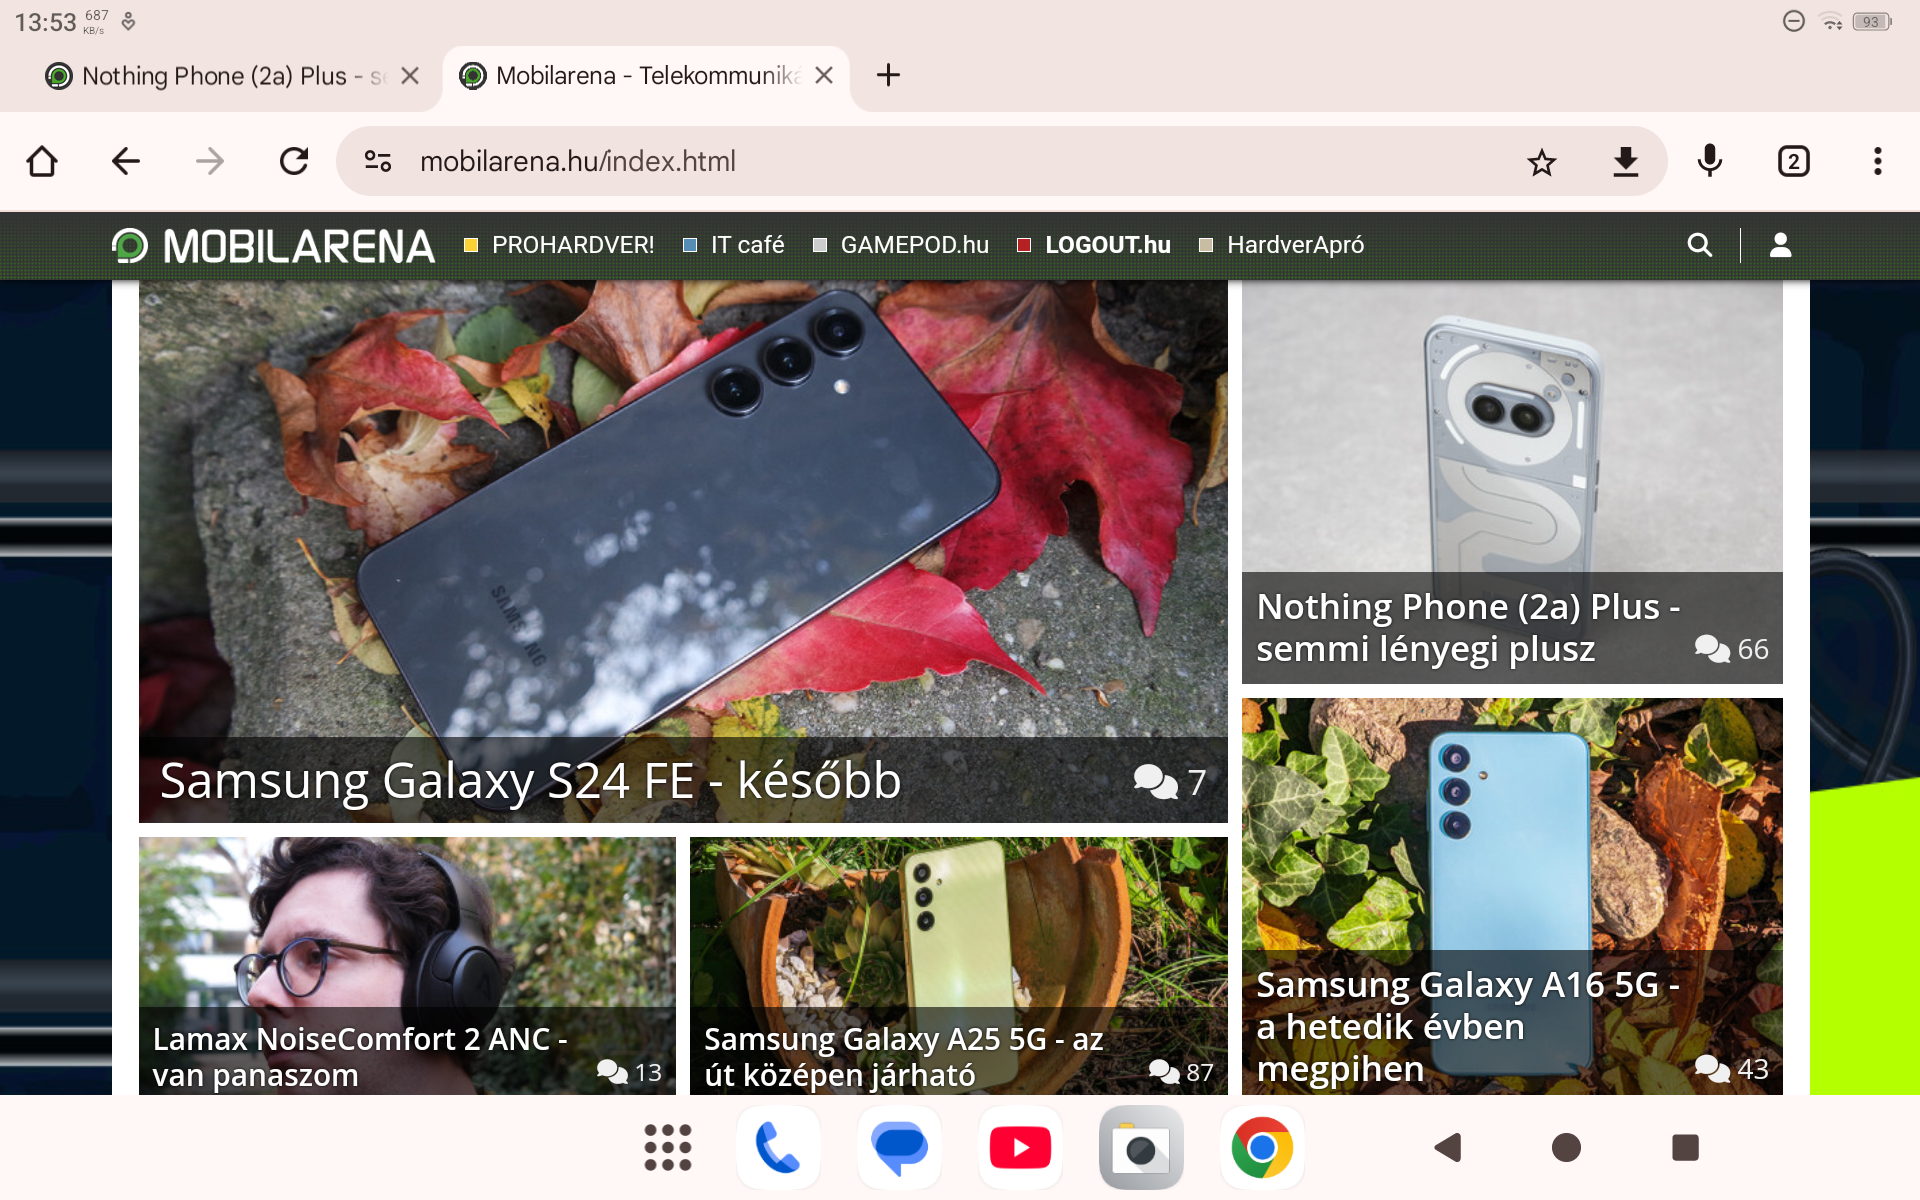Open the tab switcher showing 2 tabs

[x=1794, y=161]
